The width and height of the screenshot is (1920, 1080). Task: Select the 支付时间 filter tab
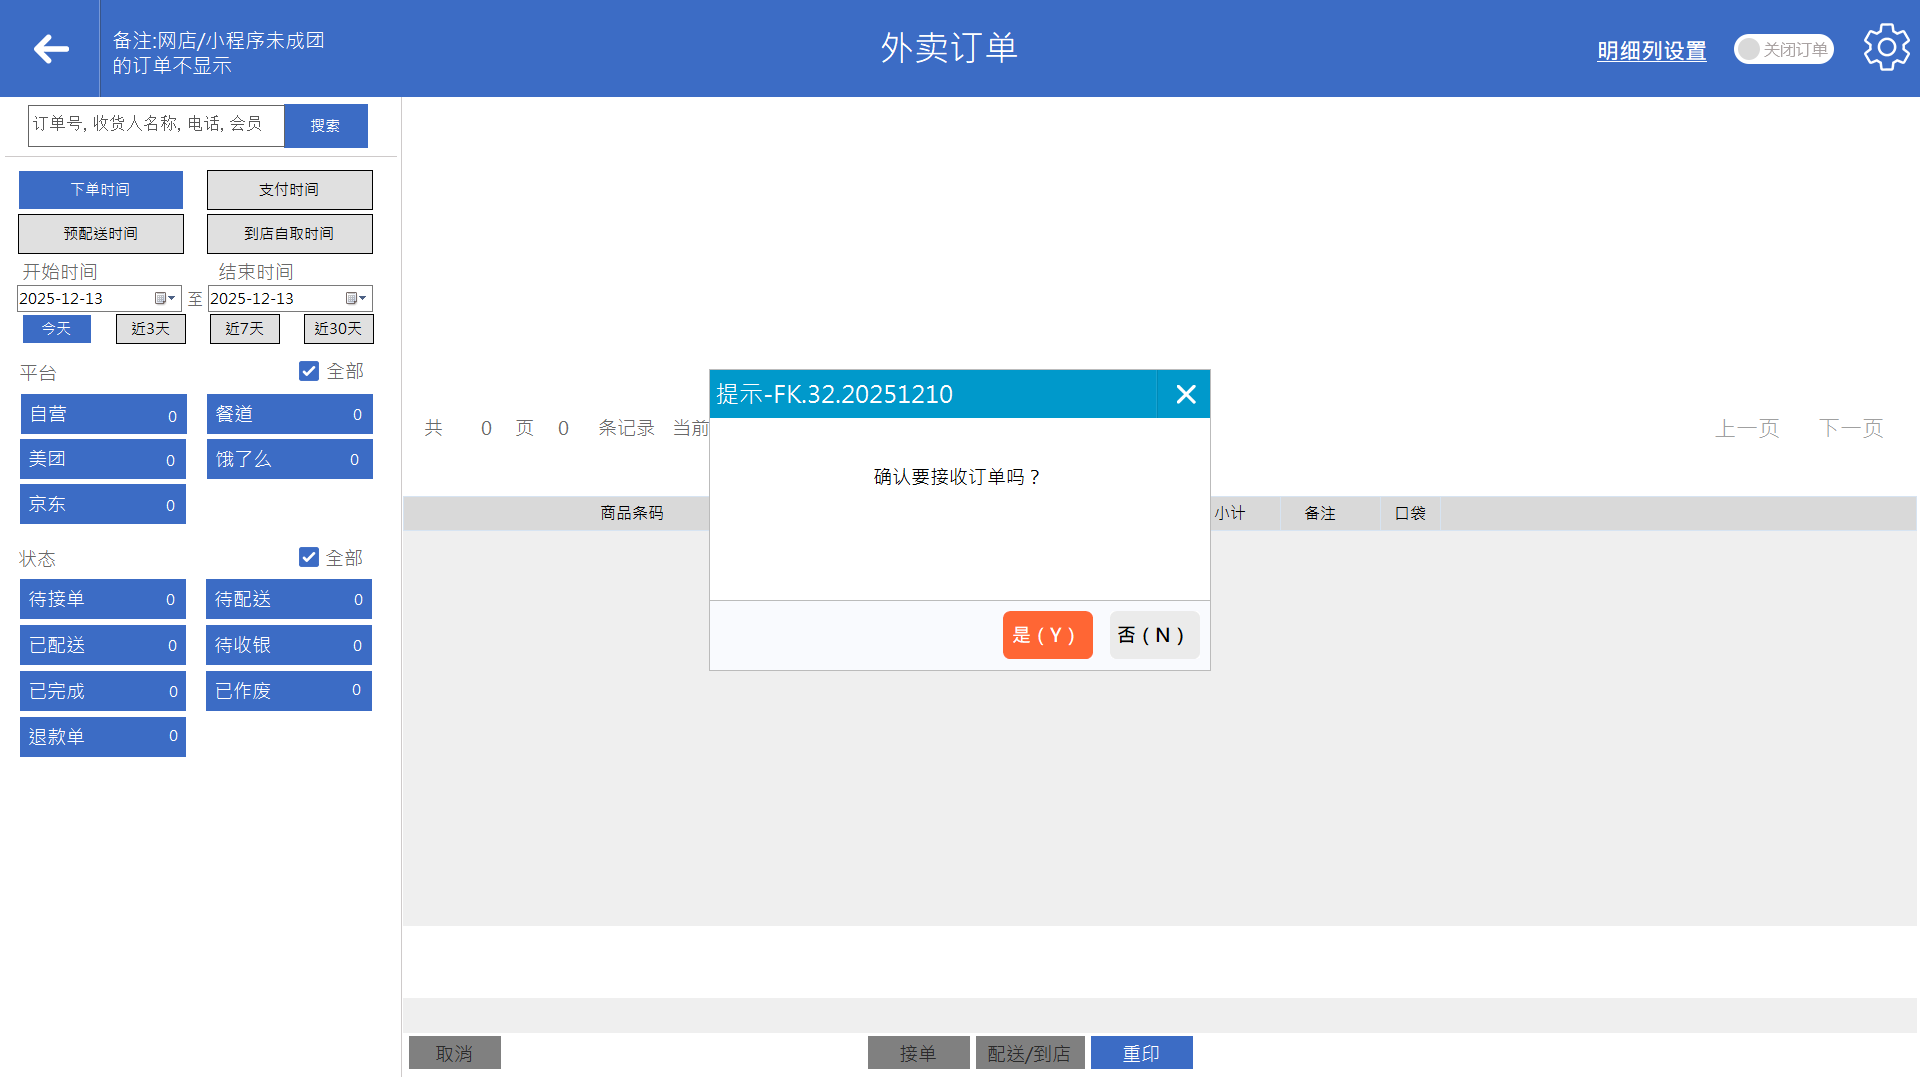coord(289,189)
